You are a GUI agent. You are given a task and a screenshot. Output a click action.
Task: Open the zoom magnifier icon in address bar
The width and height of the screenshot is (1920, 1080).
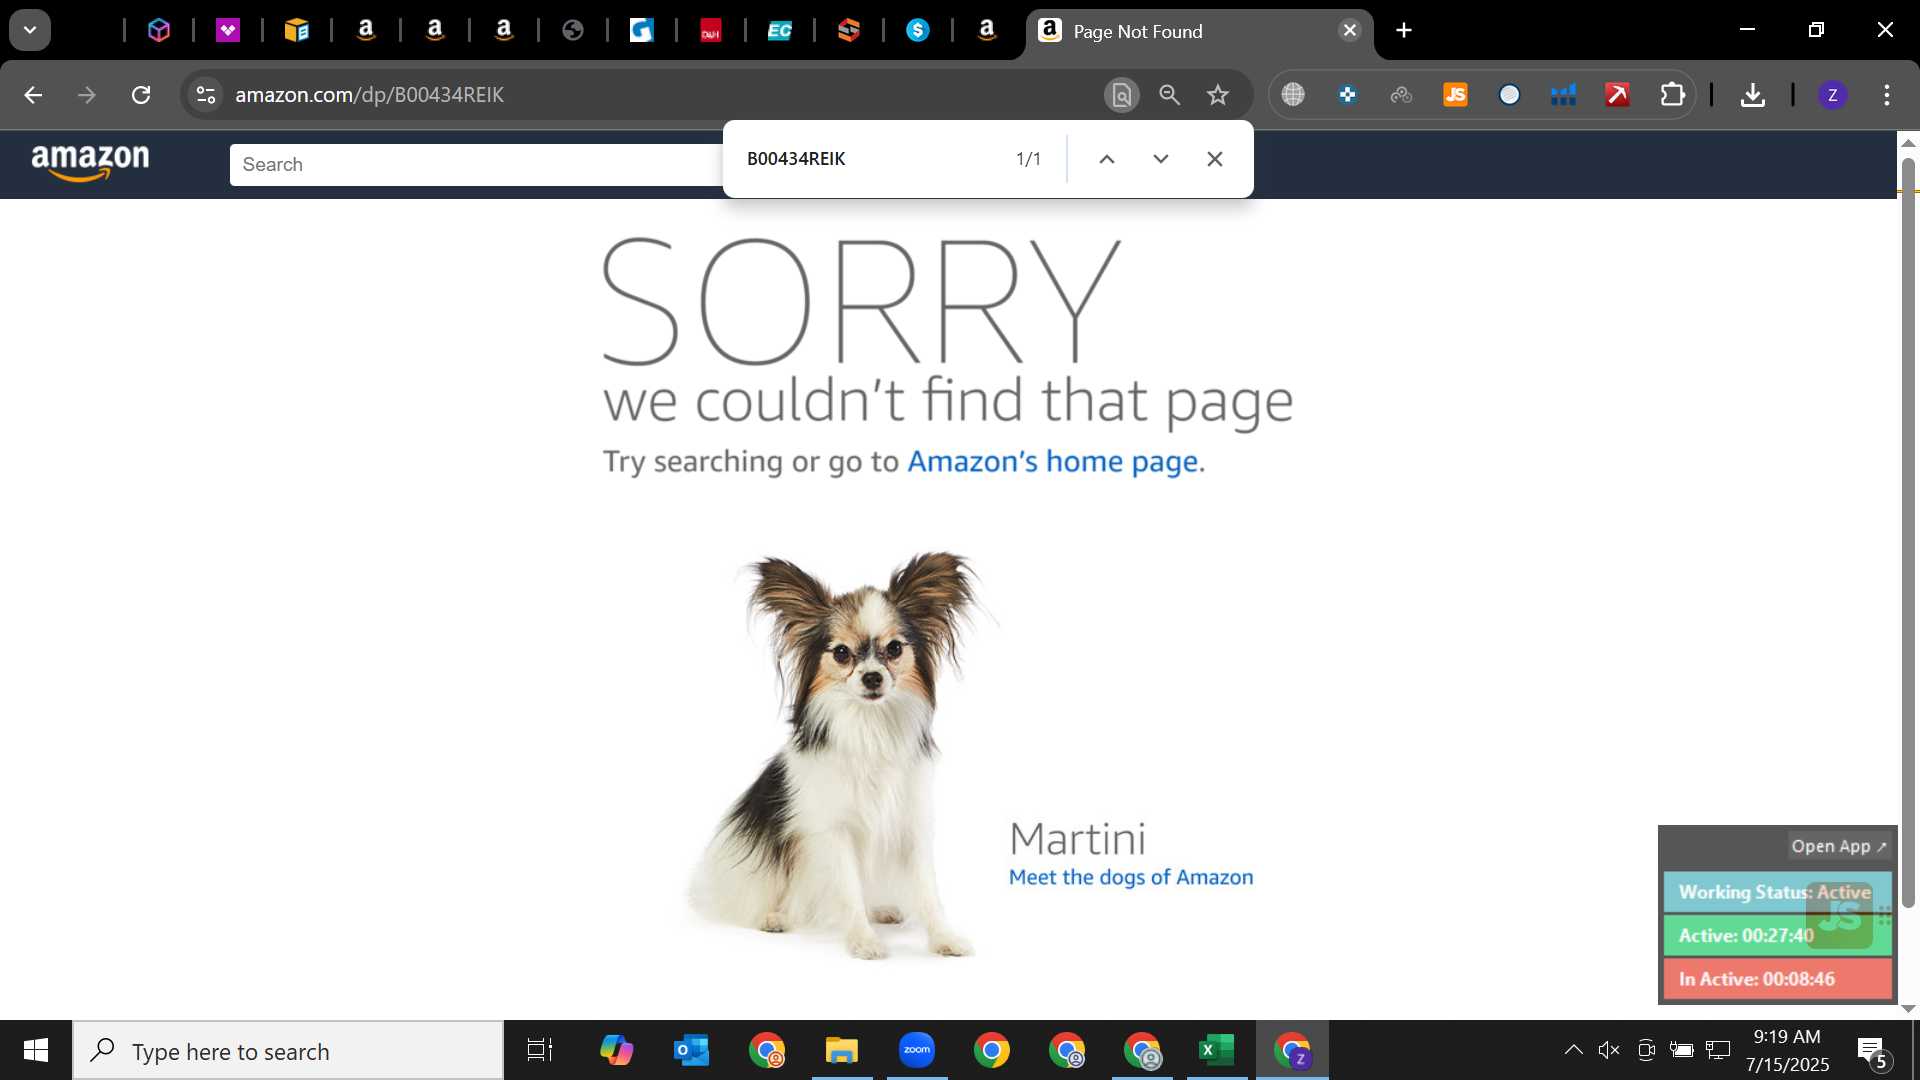pyautogui.click(x=1170, y=95)
